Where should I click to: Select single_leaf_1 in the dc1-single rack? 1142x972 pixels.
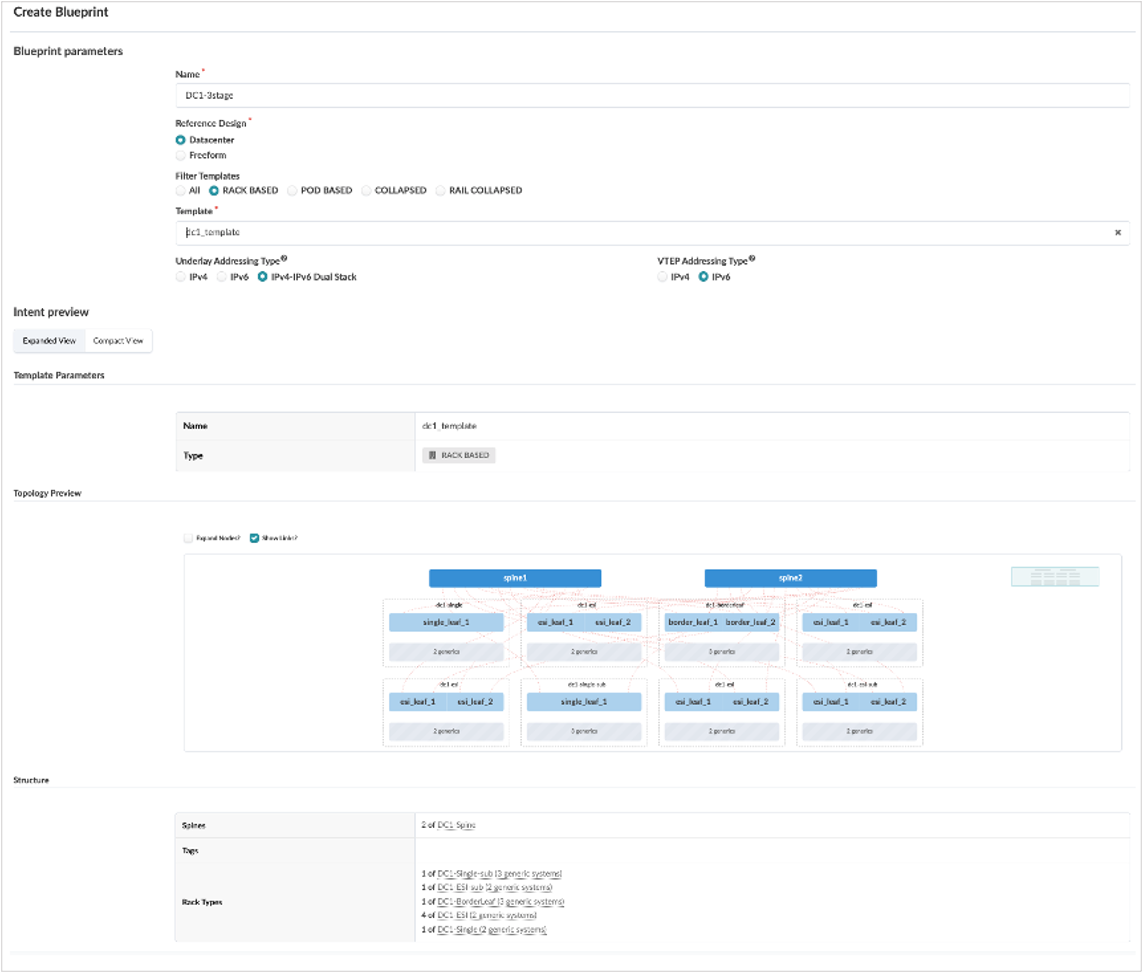point(446,623)
